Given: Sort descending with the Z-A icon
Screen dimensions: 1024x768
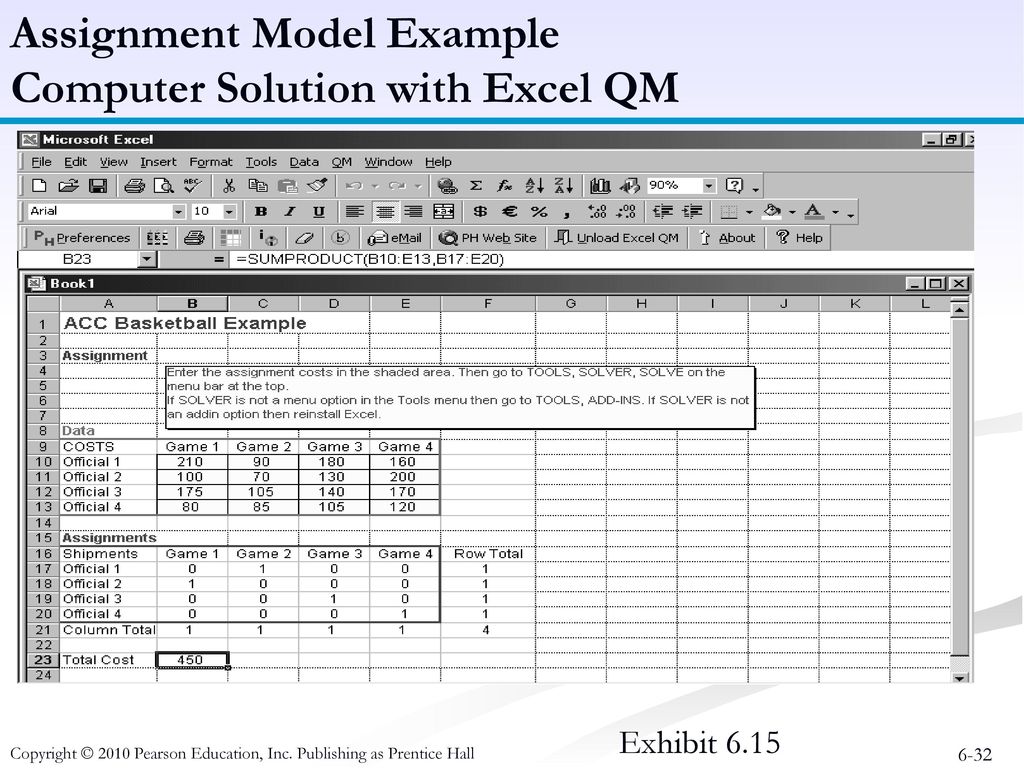Looking at the screenshot, I should pos(563,186).
